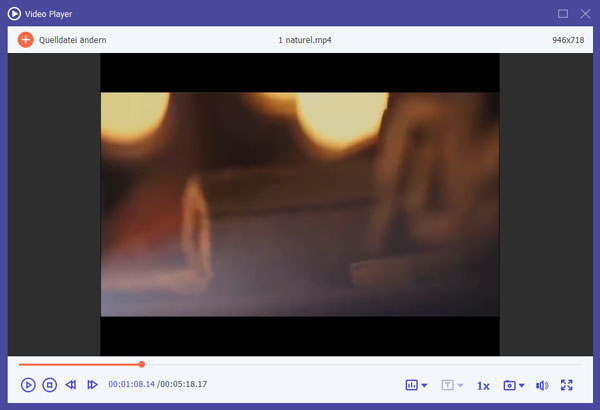Click the current time 00:01:08.14
The width and height of the screenshot is (600, 410).
point(132,384)
